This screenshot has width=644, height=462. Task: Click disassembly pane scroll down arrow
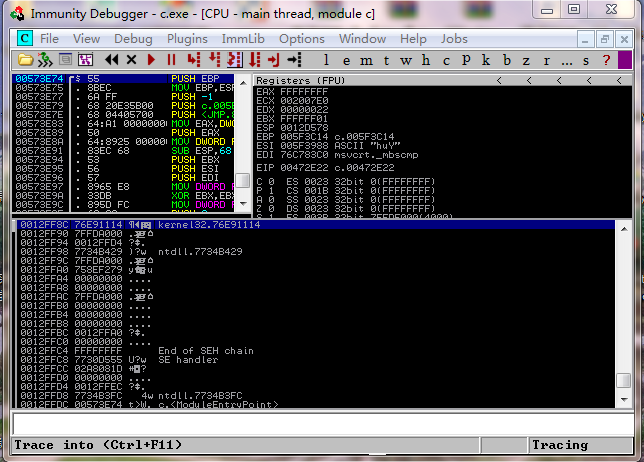pyautogui.click(x=243, y=204)
